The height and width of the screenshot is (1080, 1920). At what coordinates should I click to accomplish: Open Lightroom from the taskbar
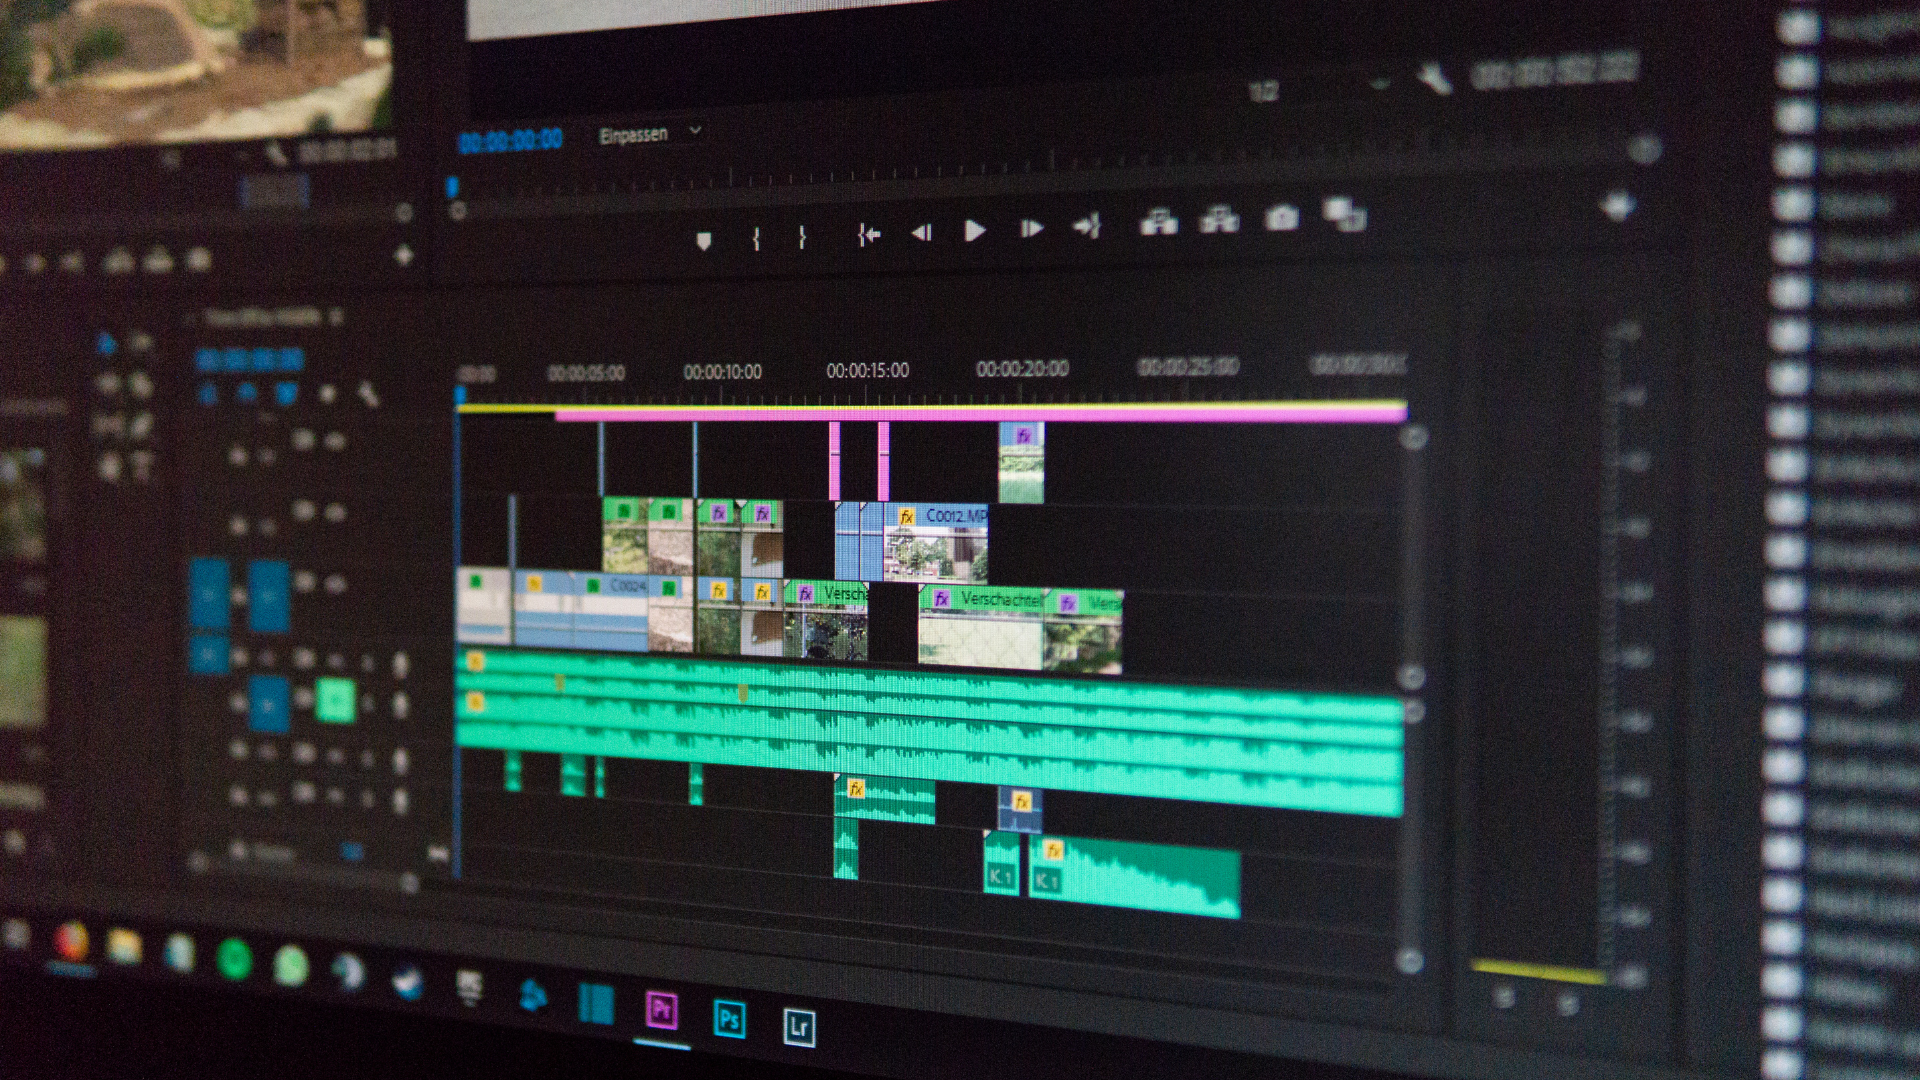798,1026
